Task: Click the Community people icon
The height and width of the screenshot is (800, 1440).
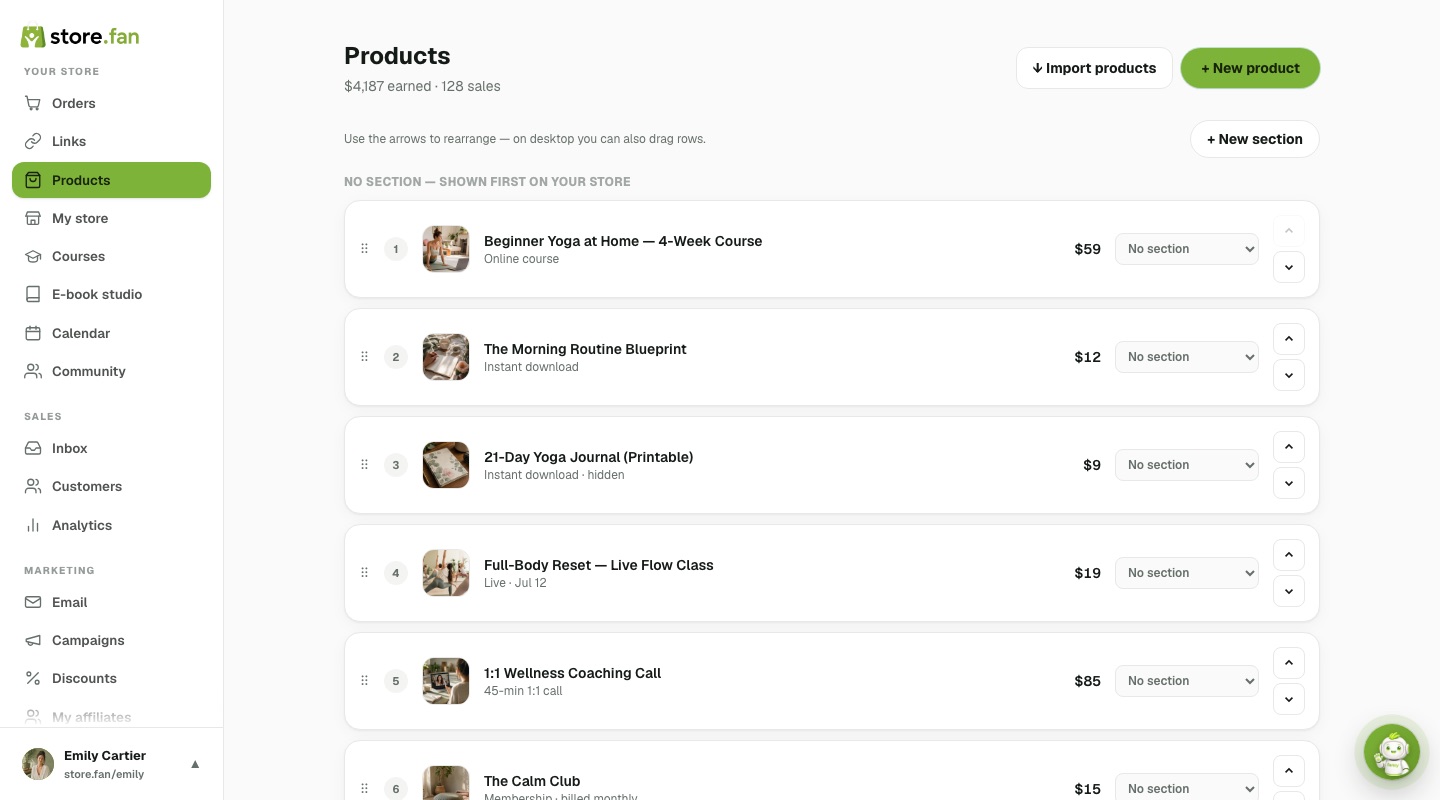Action: pyautogui.click(x=33, y=371)
